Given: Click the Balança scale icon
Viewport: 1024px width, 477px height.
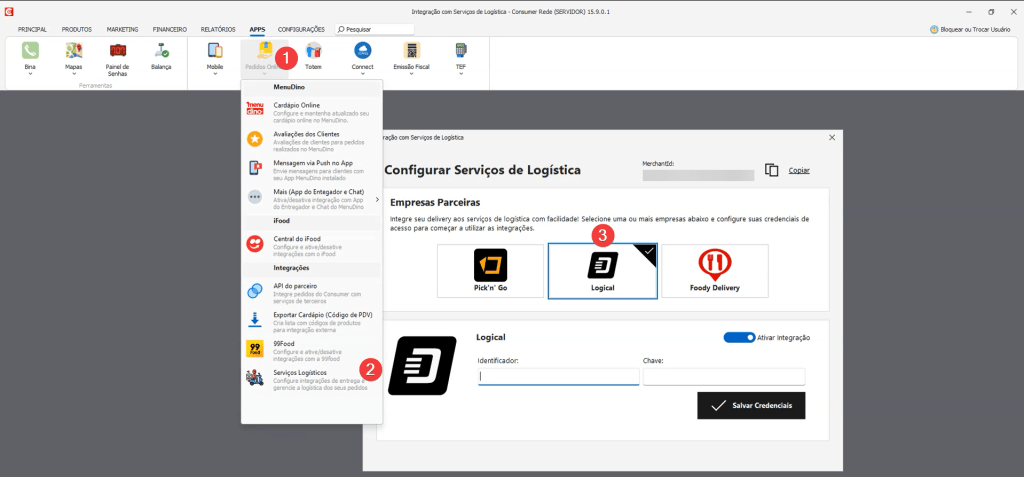Looking at the screenshot, I should coord(160,50).
